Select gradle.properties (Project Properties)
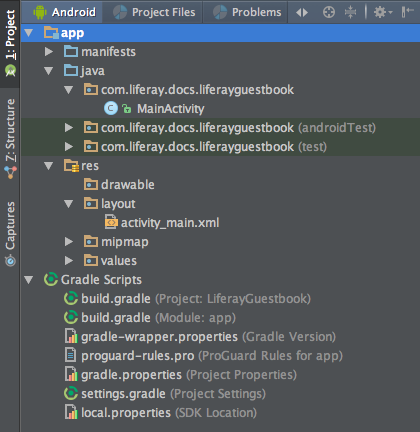Viewport: 420px width, 432px height. (189, 375)
